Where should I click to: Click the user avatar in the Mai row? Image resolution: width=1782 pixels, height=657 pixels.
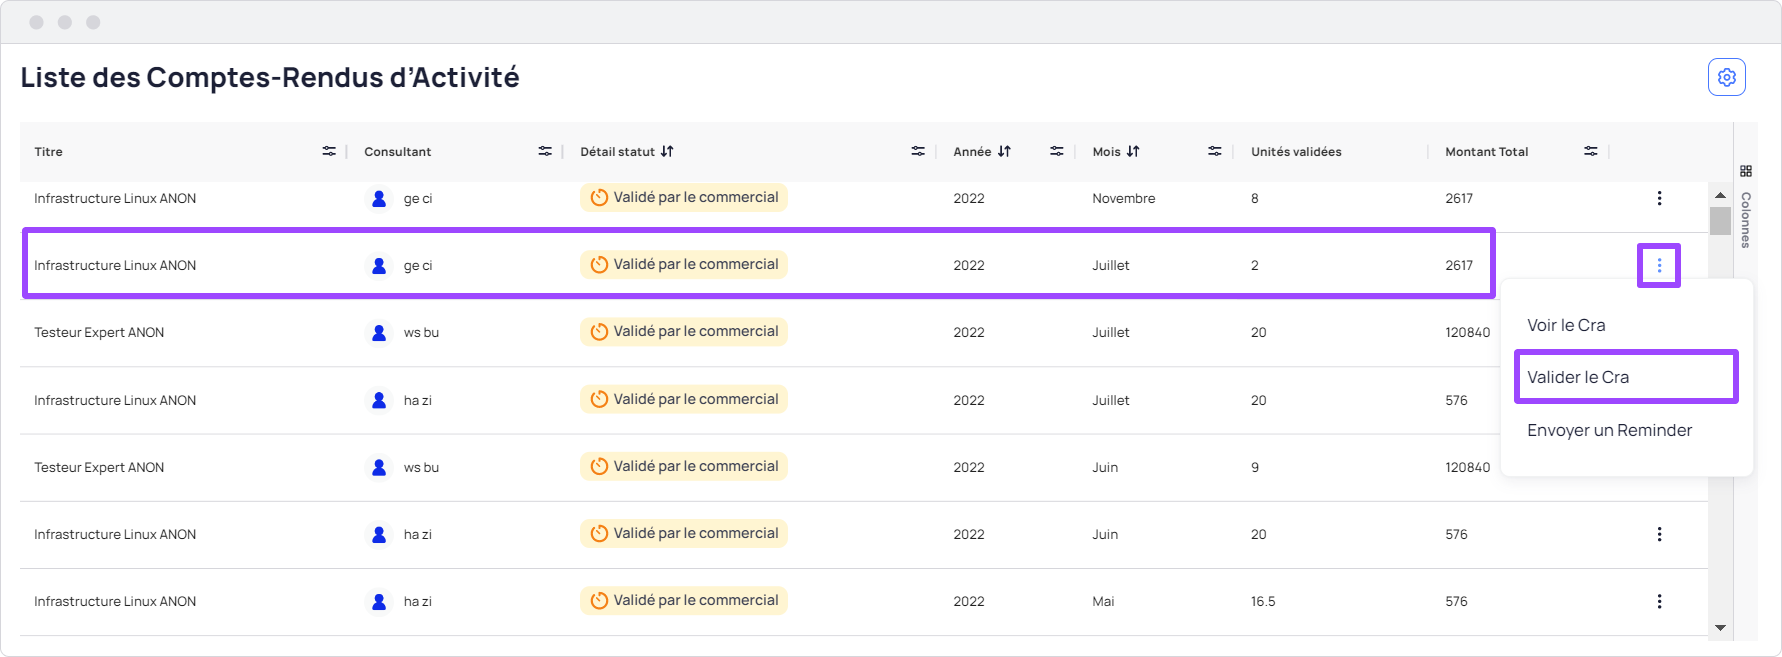[379, 601]
